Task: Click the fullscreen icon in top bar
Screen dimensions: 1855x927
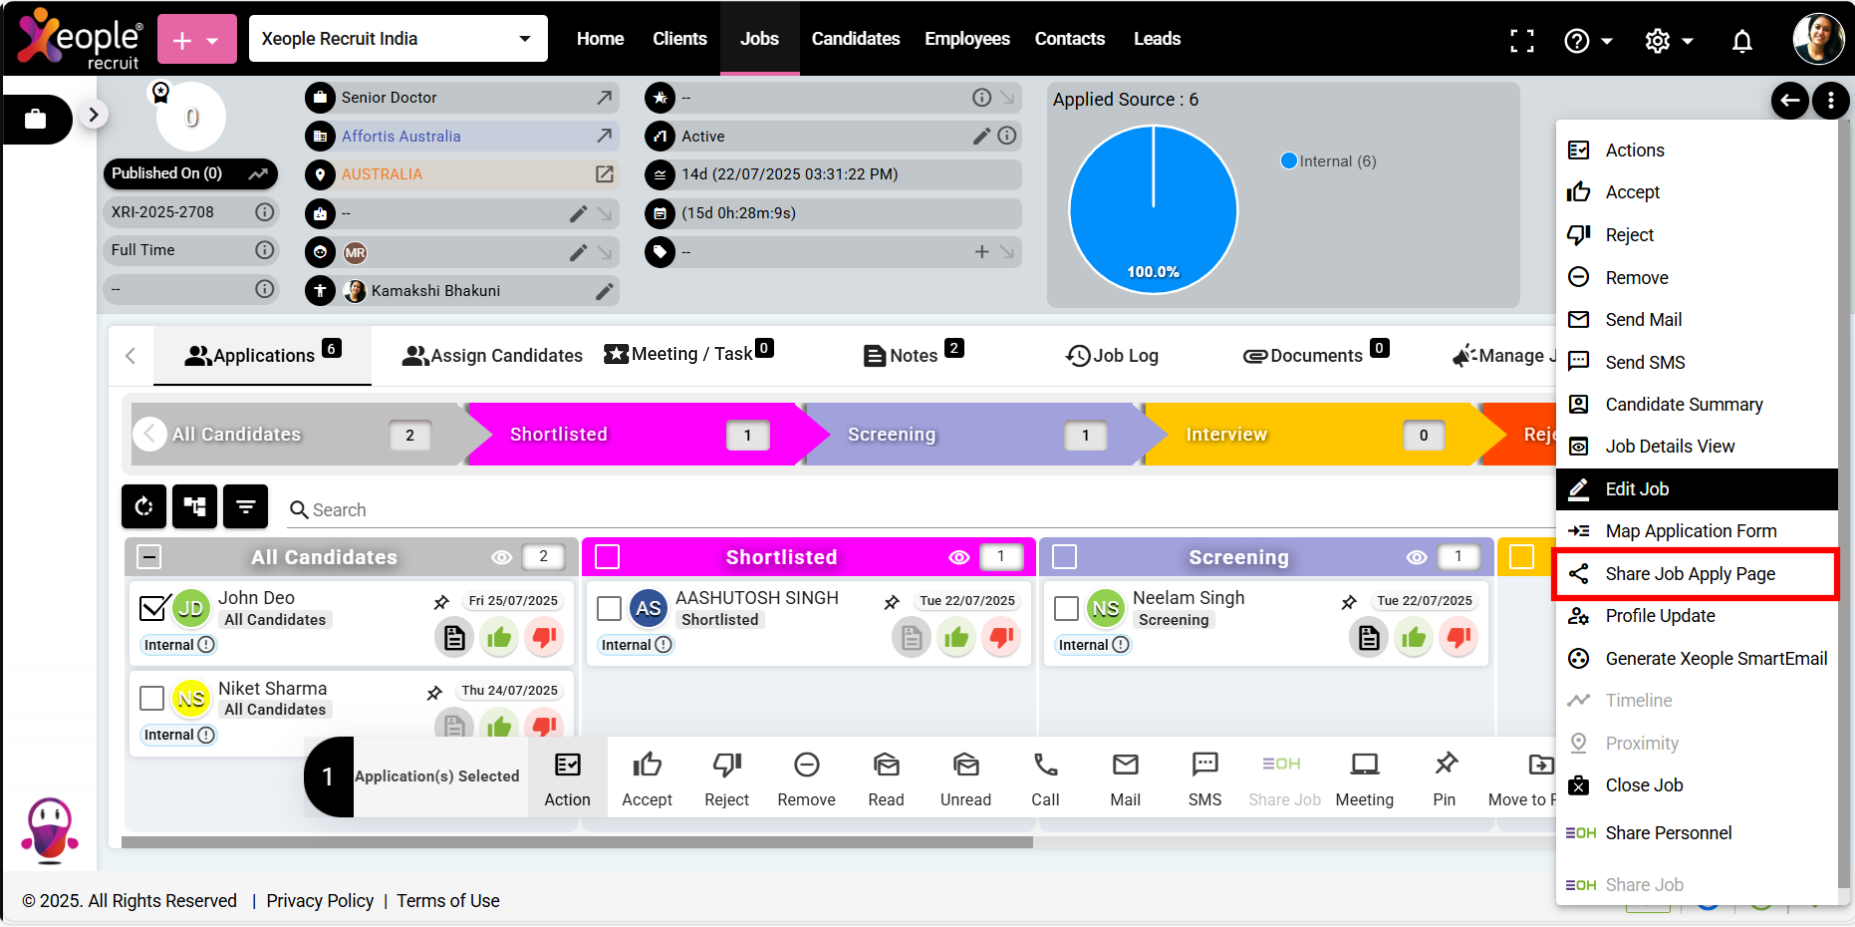Action: [x=1521, y=40]
